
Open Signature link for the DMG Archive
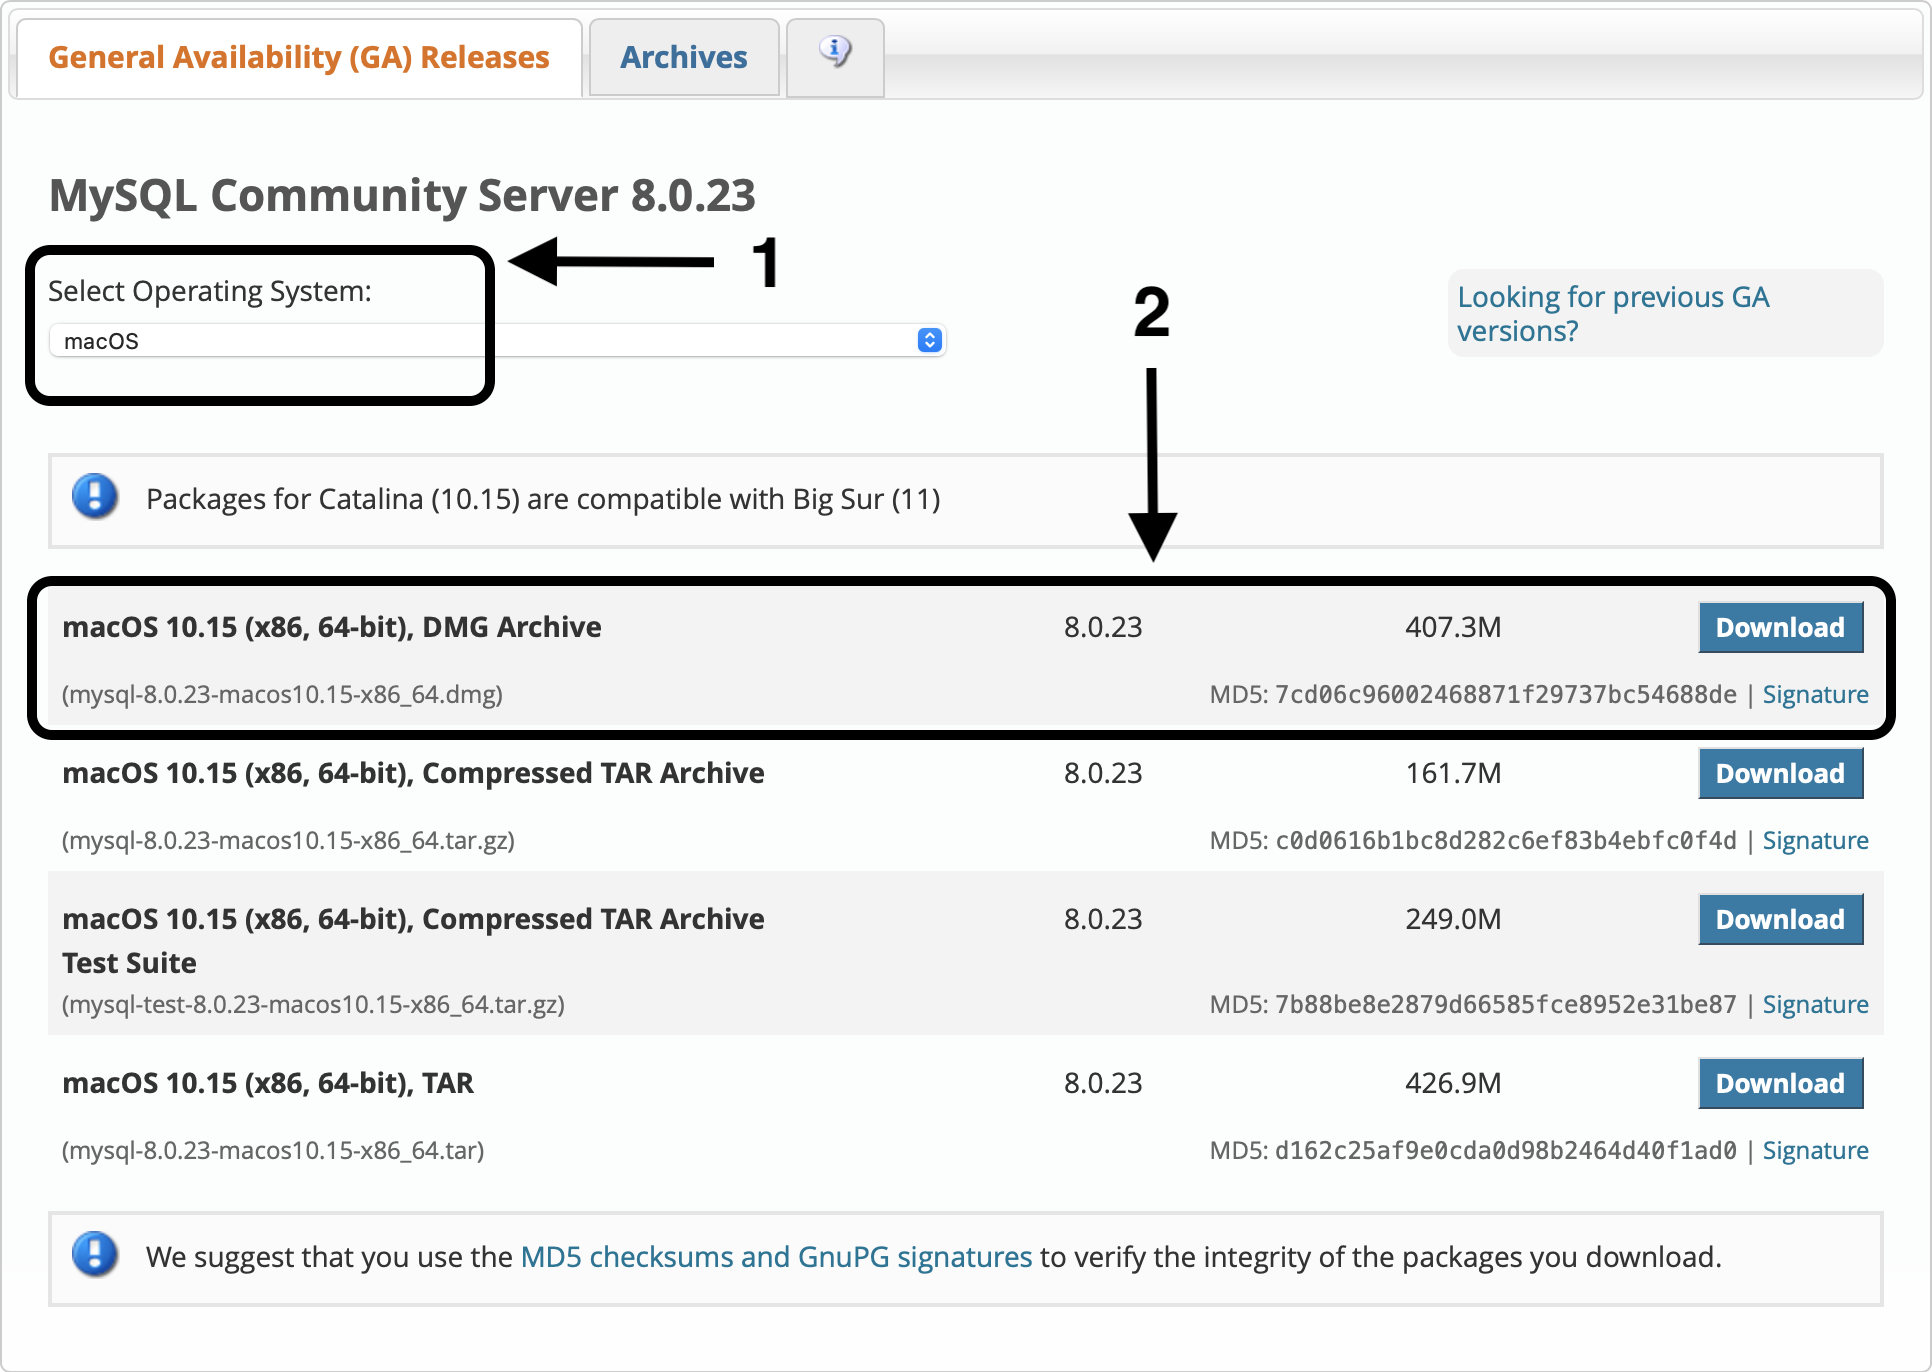click(x=1815, y=695)
